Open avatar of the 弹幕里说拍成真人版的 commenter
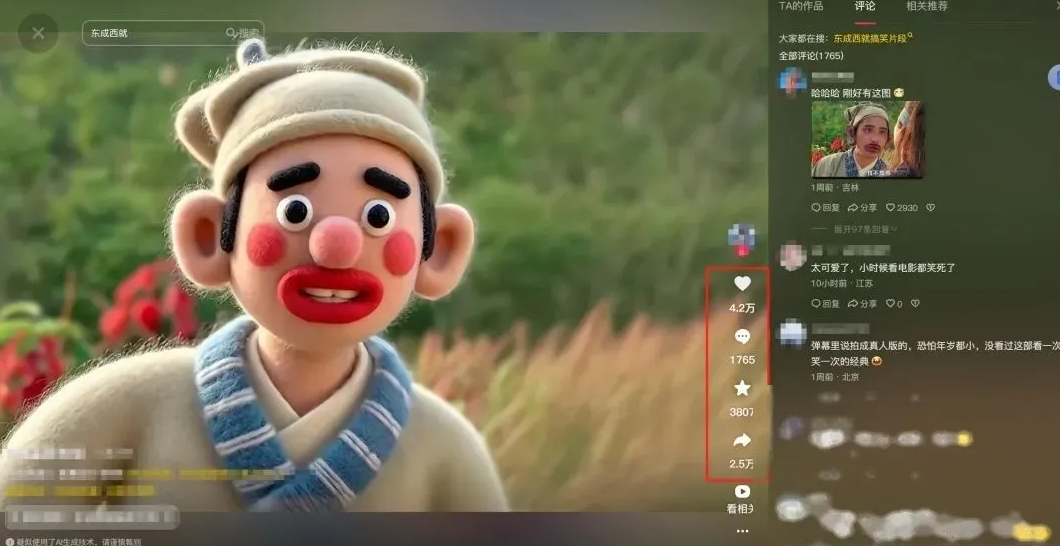 pos(792,332)
